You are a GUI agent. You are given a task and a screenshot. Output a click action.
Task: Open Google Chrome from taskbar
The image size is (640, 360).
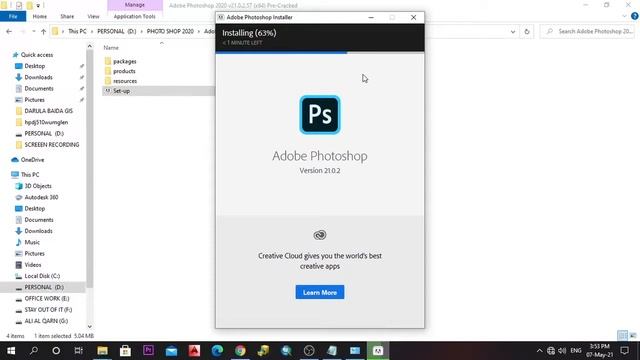[240, 351]
